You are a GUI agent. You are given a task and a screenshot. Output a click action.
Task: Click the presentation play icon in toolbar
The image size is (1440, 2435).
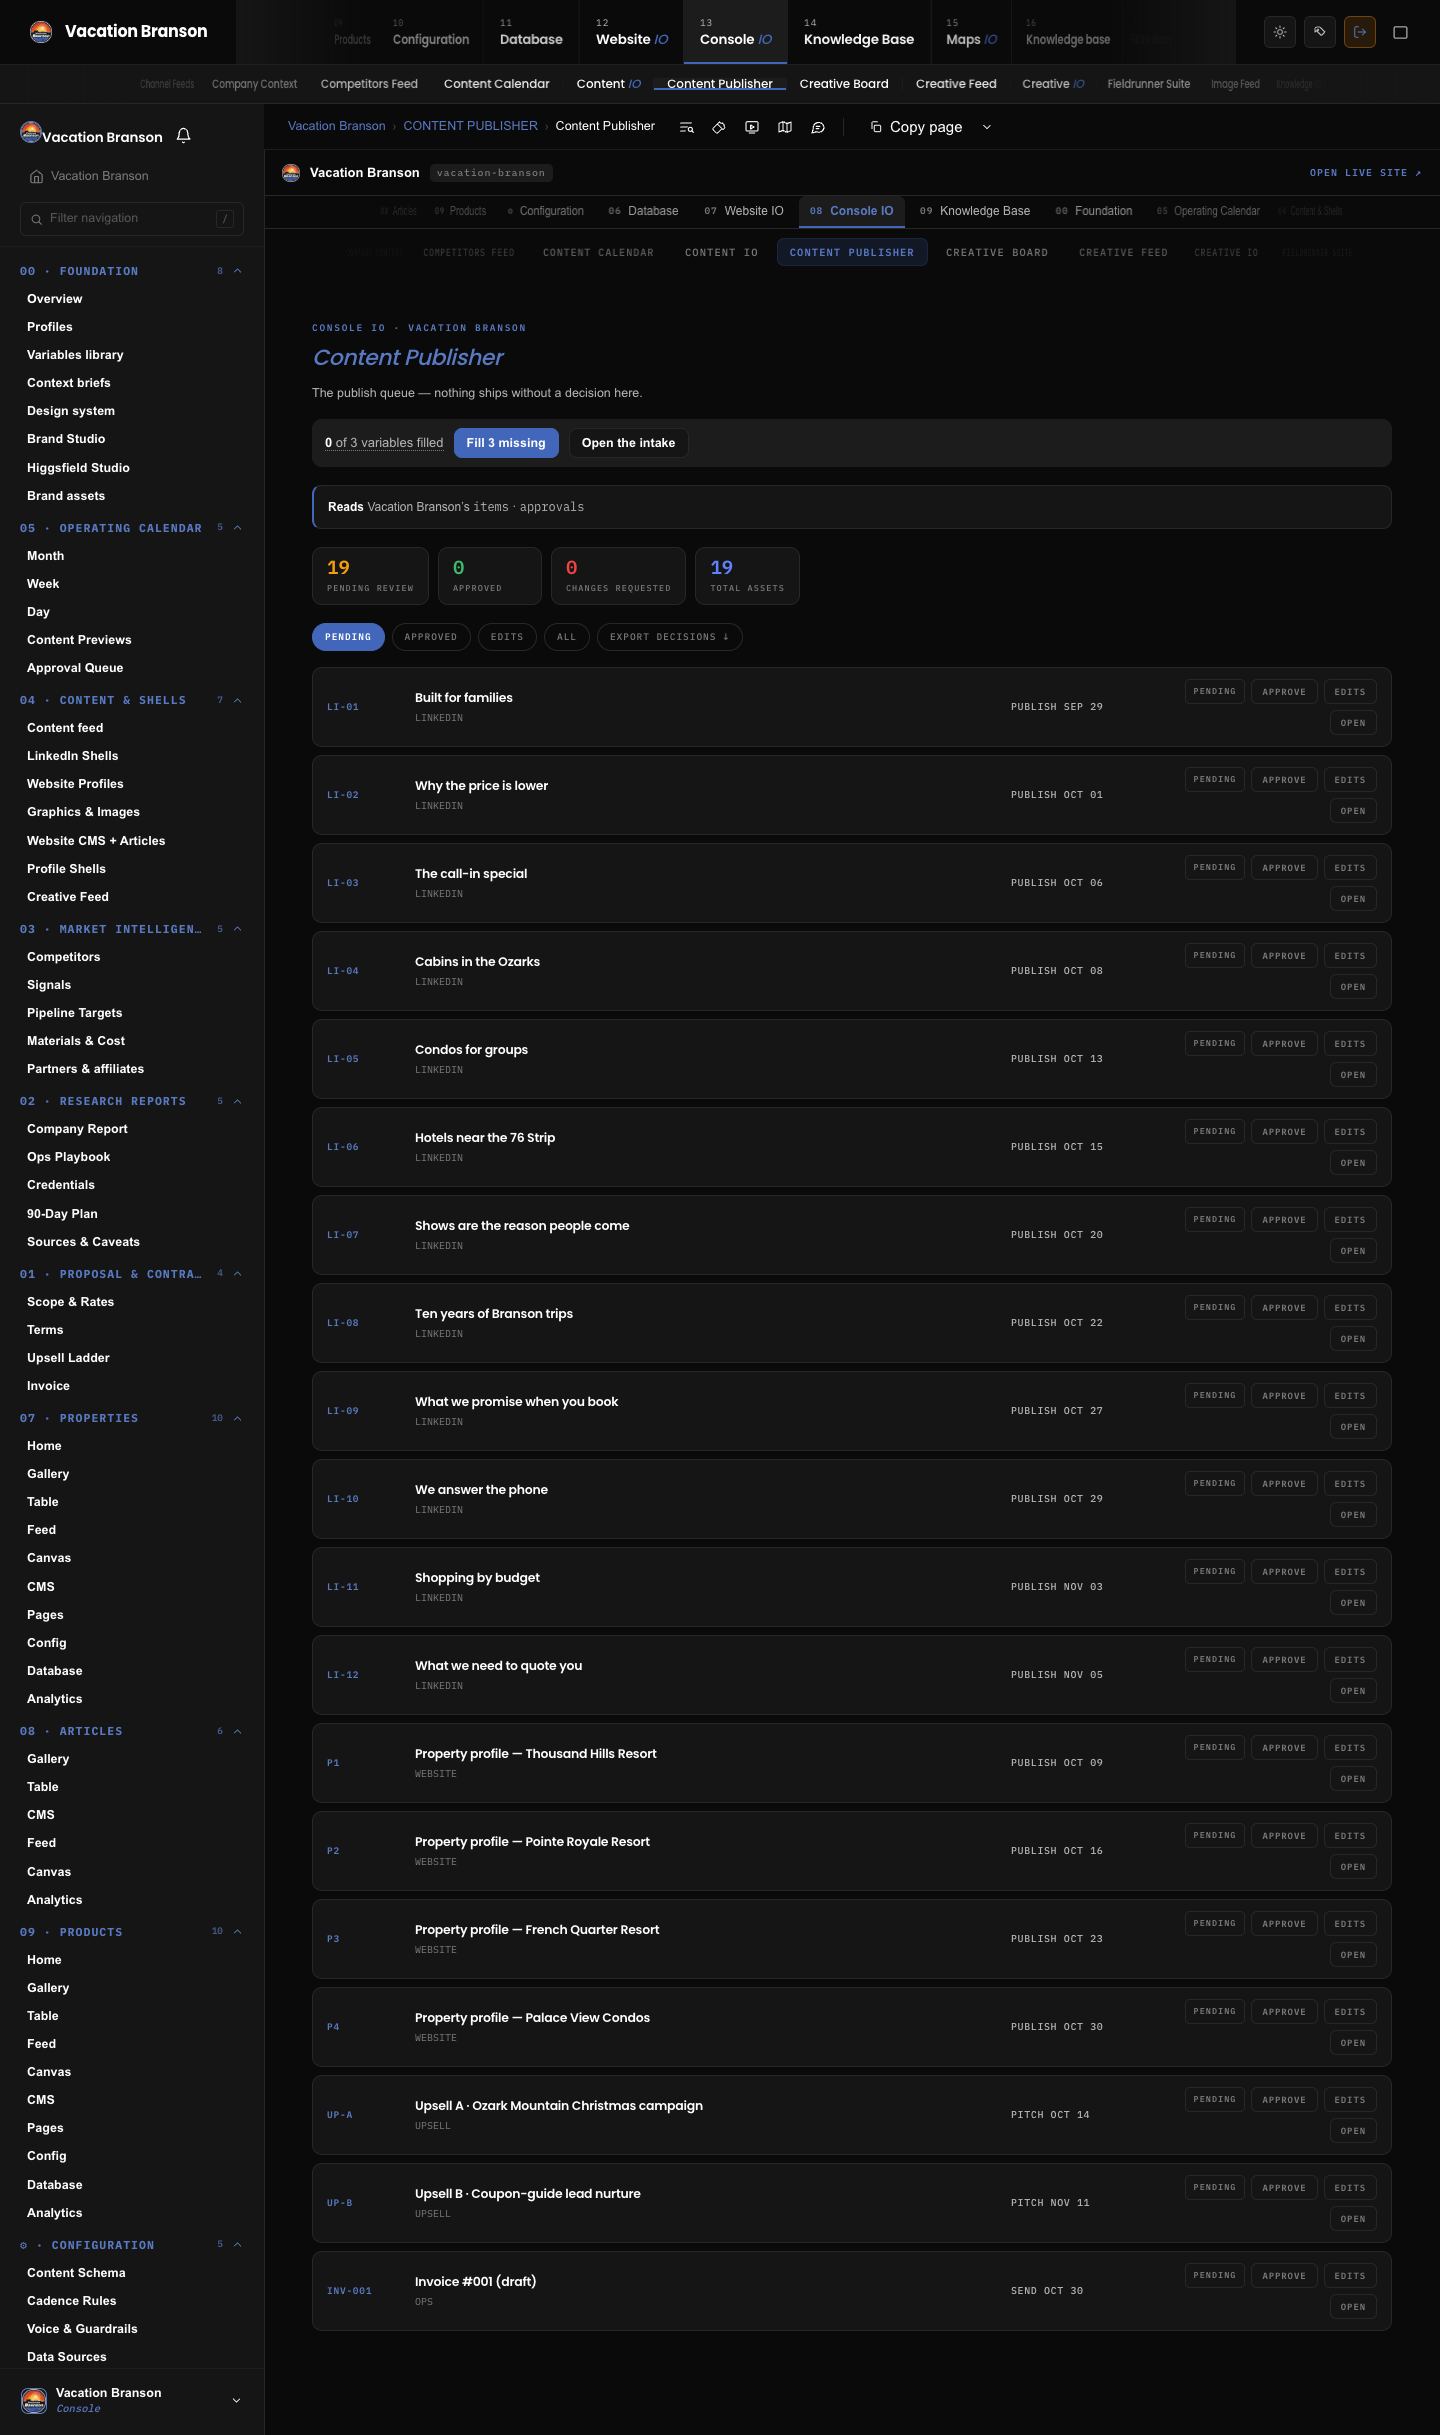(x=752, y=127)
